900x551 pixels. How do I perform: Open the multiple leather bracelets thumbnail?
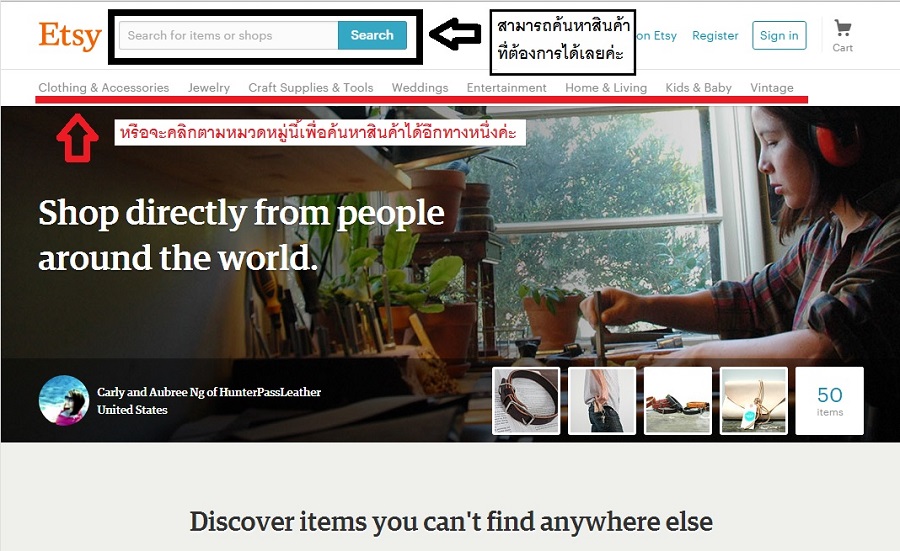pos(677,401)
